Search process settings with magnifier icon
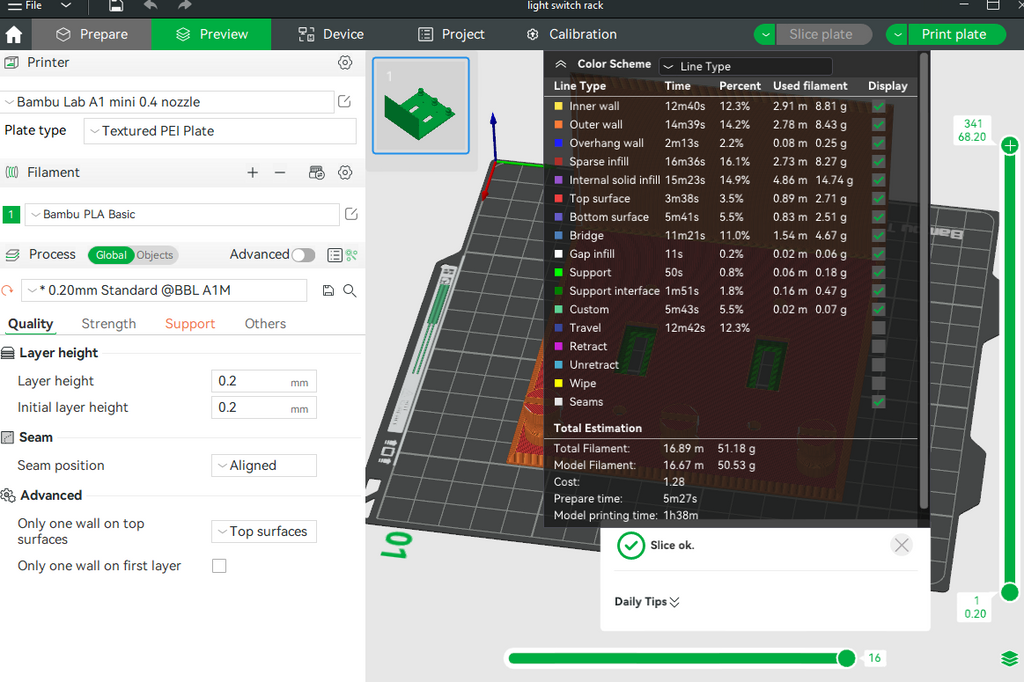This screenshot has width=1024, height=682. (350, 291)
